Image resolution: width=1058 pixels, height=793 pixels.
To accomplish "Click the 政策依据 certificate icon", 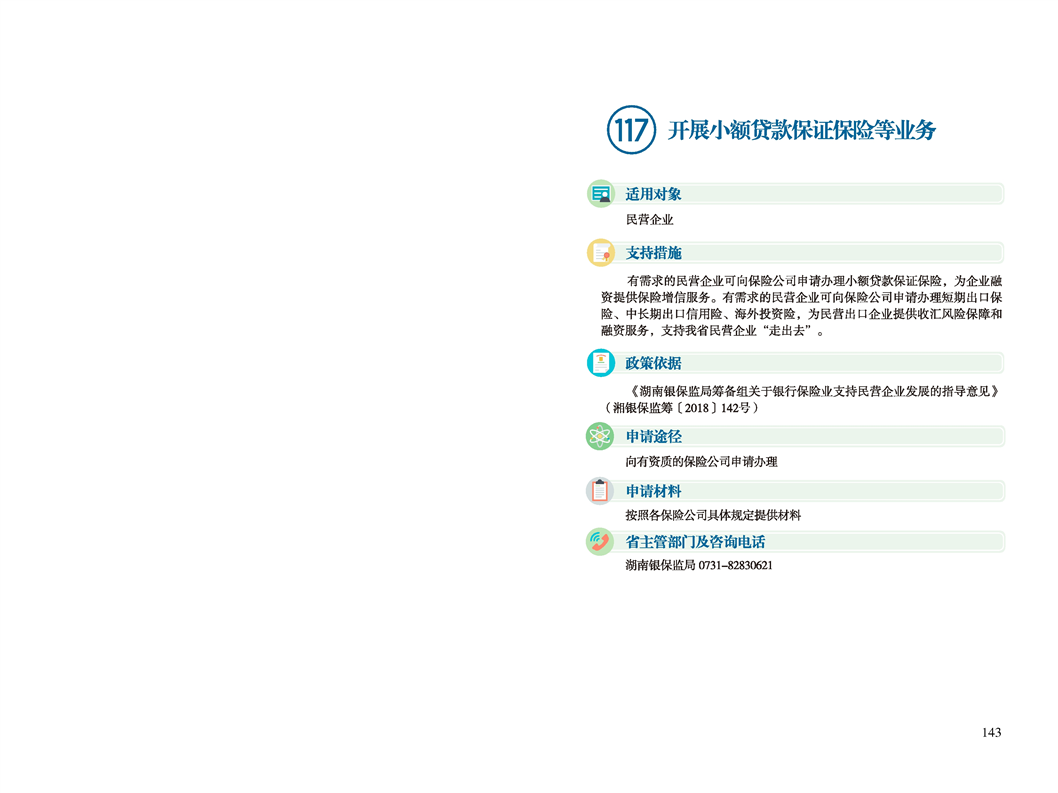I will (x=601, y=362).
